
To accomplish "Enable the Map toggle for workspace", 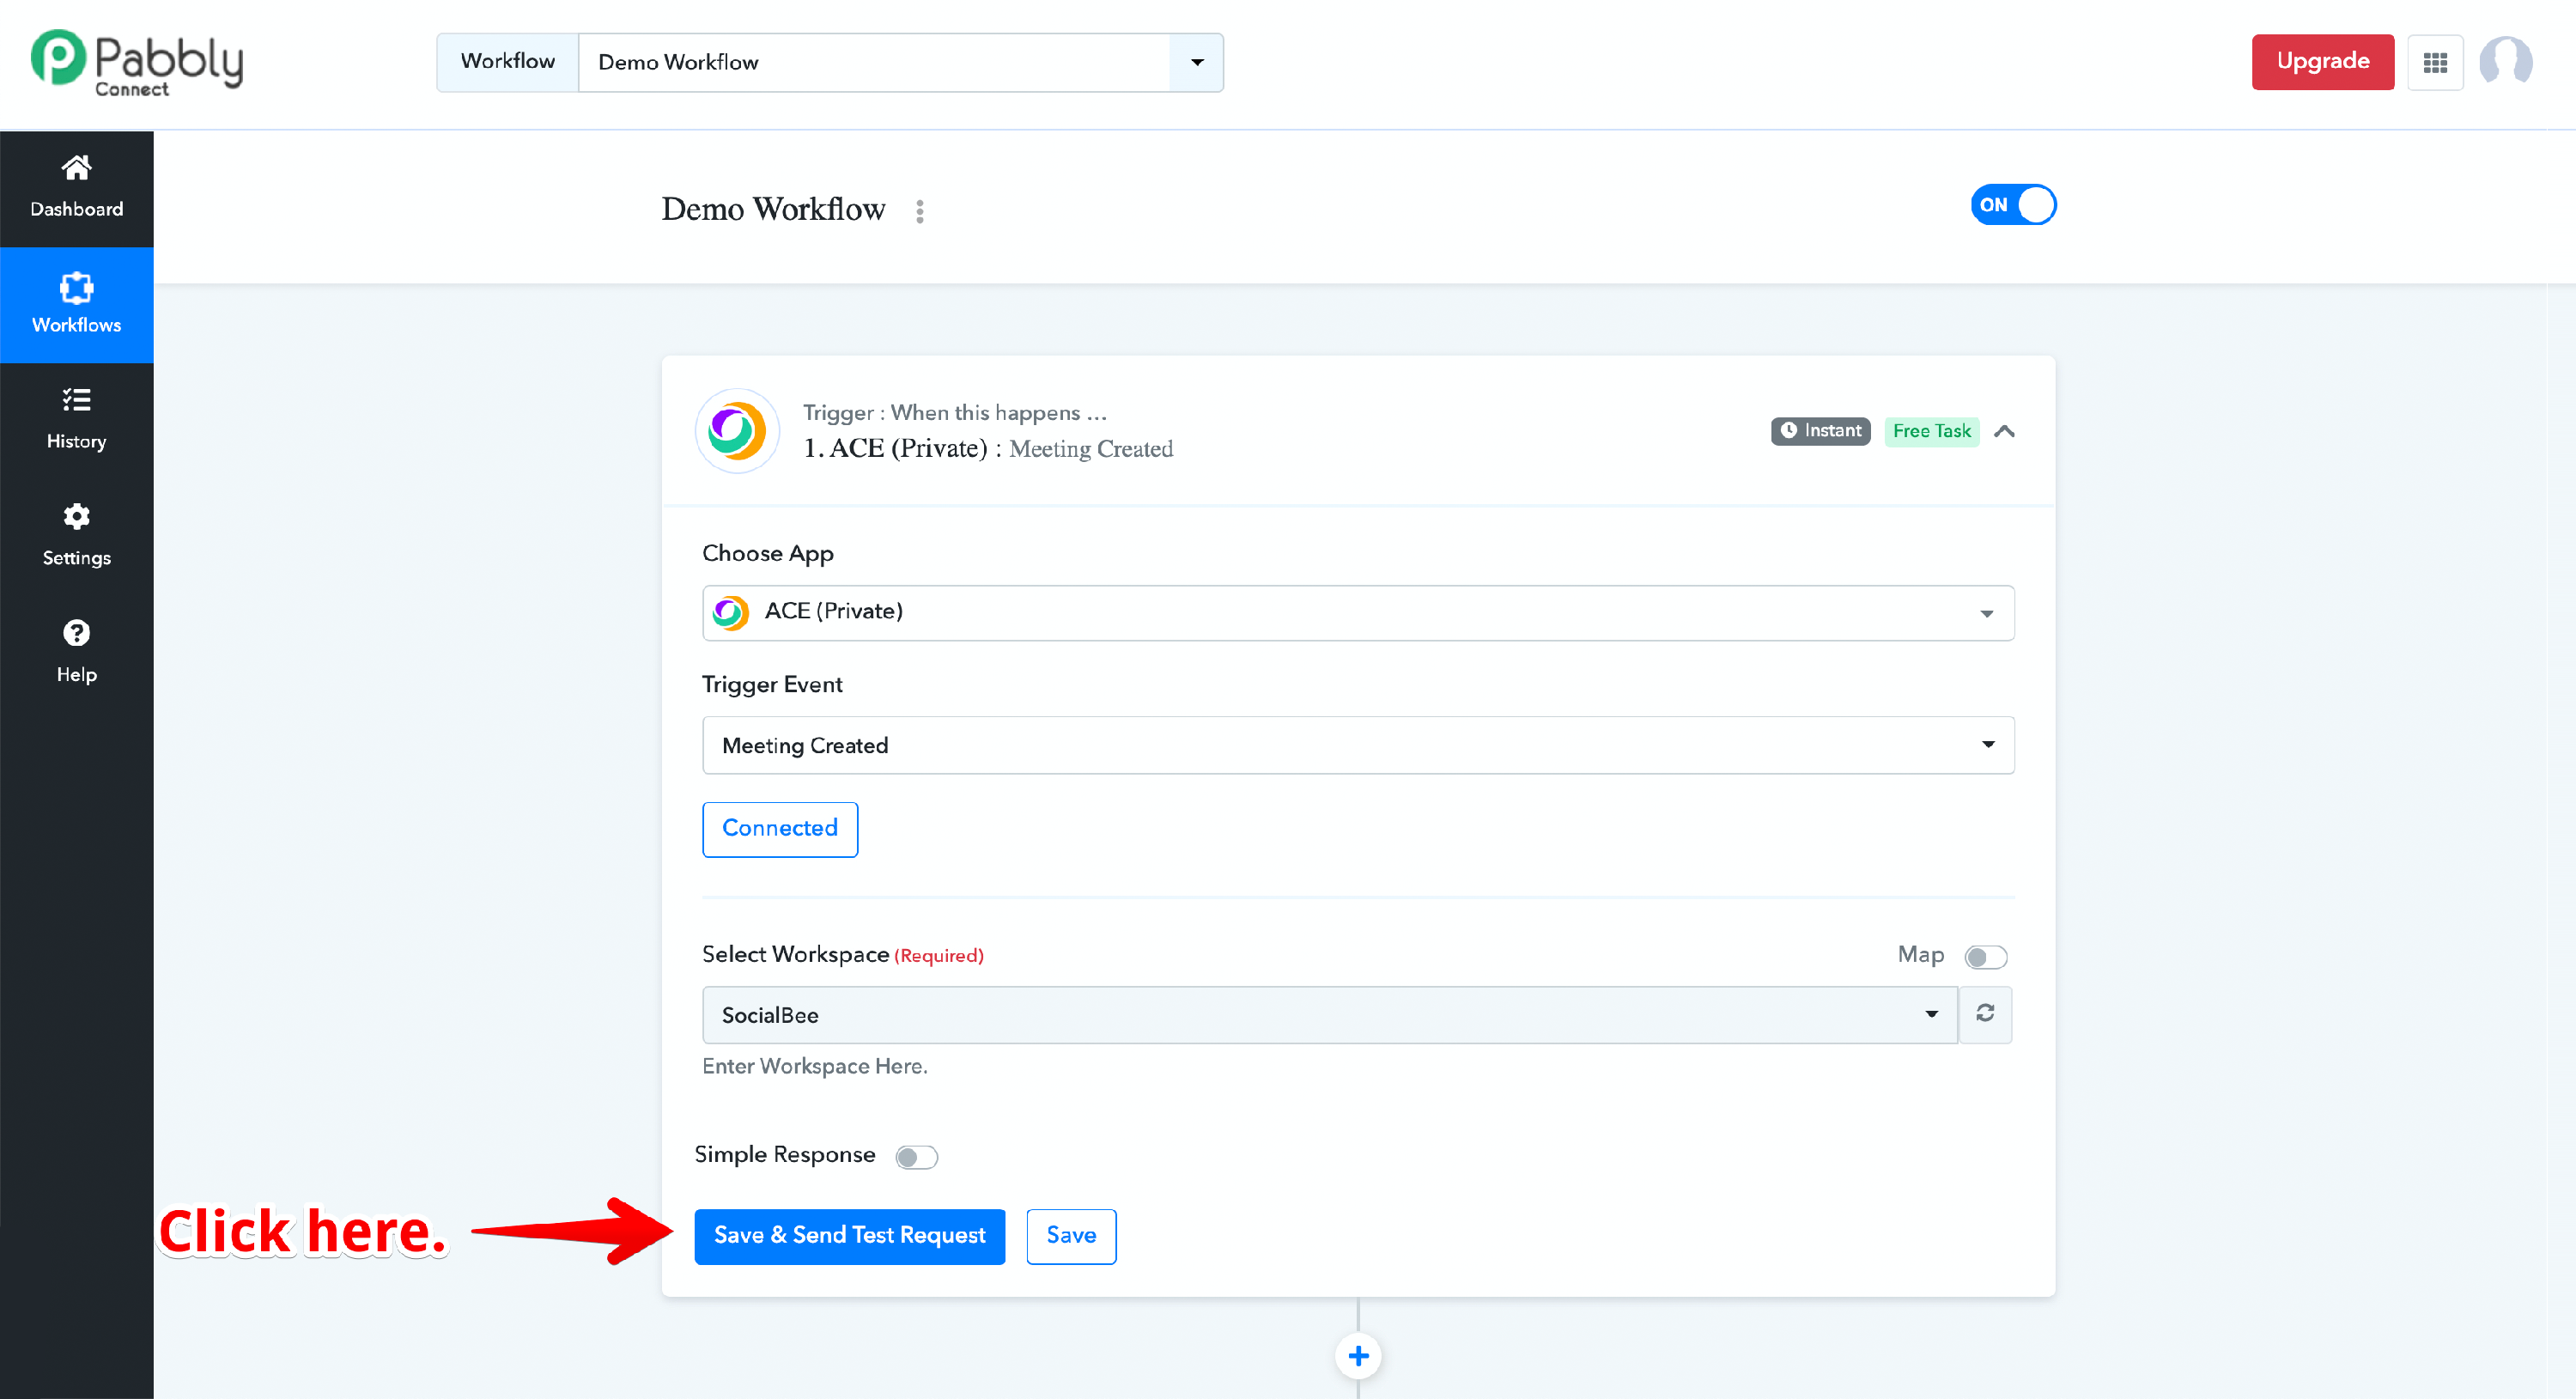I will click(1985, 957).
